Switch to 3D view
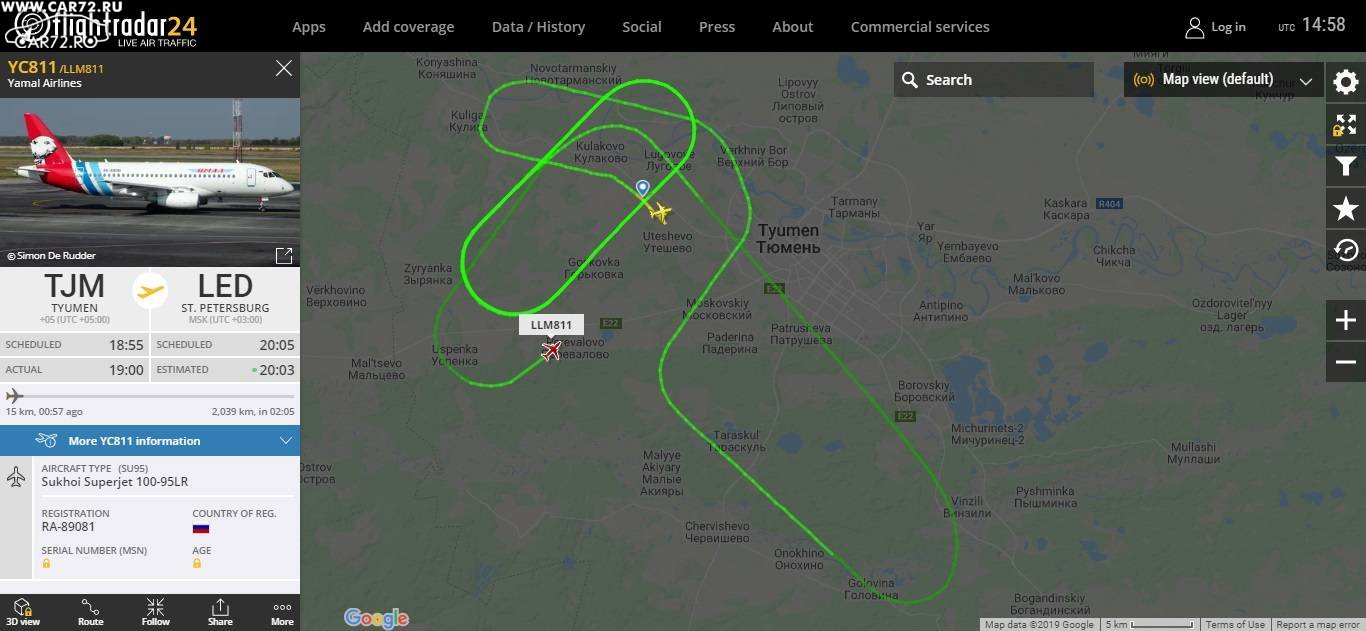The height and width of the screenshot is (631, 1366). pyautogui.click(x=22, y=612)
